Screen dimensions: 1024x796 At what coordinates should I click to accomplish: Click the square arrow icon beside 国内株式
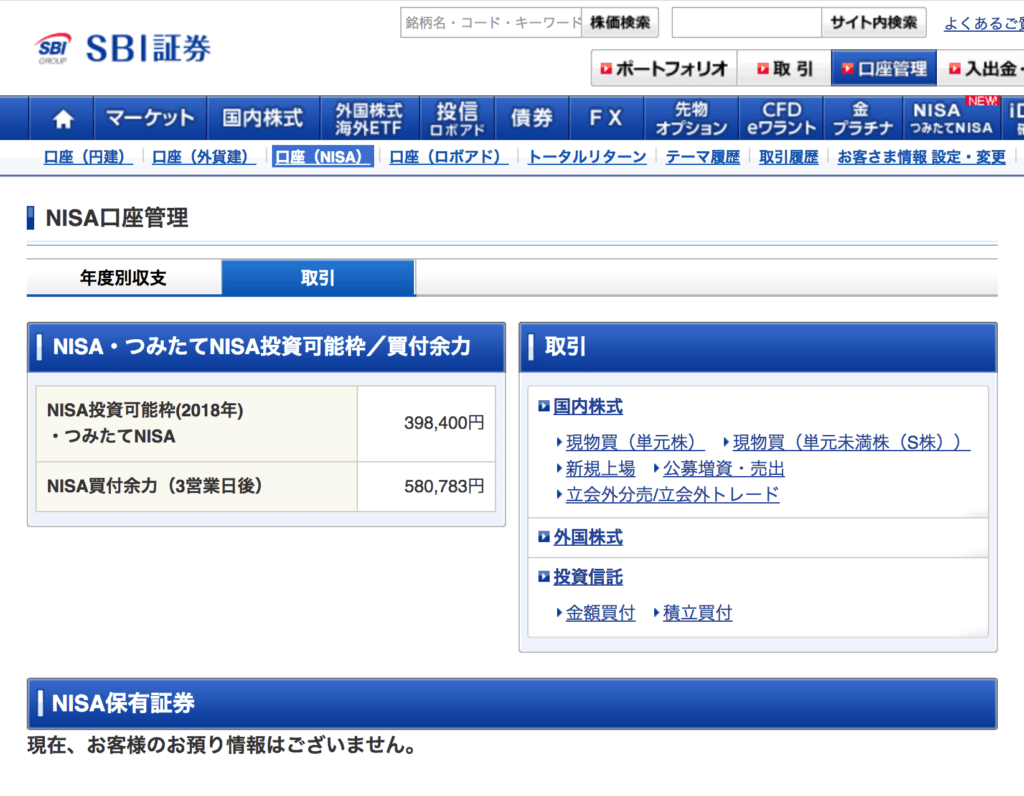click(x=543, y=407)
